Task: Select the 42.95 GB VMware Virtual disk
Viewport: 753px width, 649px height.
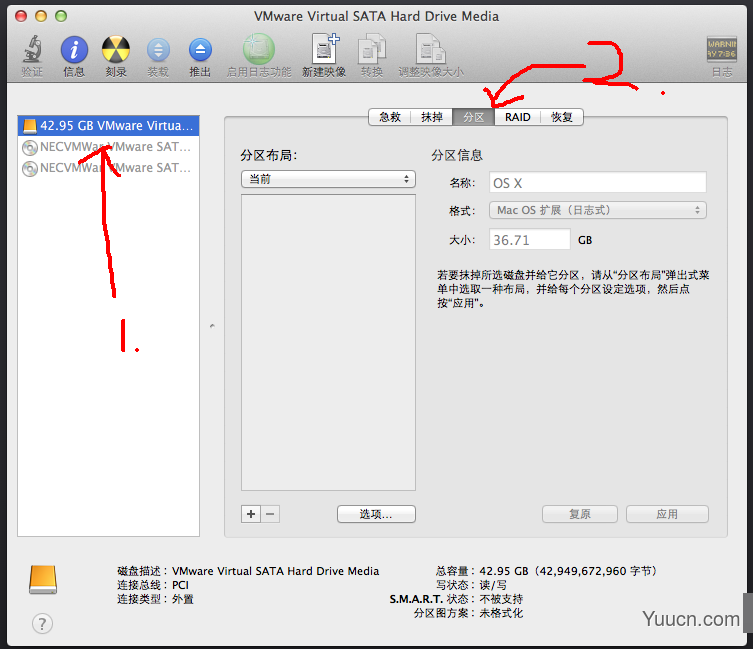Action: (109, 125)
